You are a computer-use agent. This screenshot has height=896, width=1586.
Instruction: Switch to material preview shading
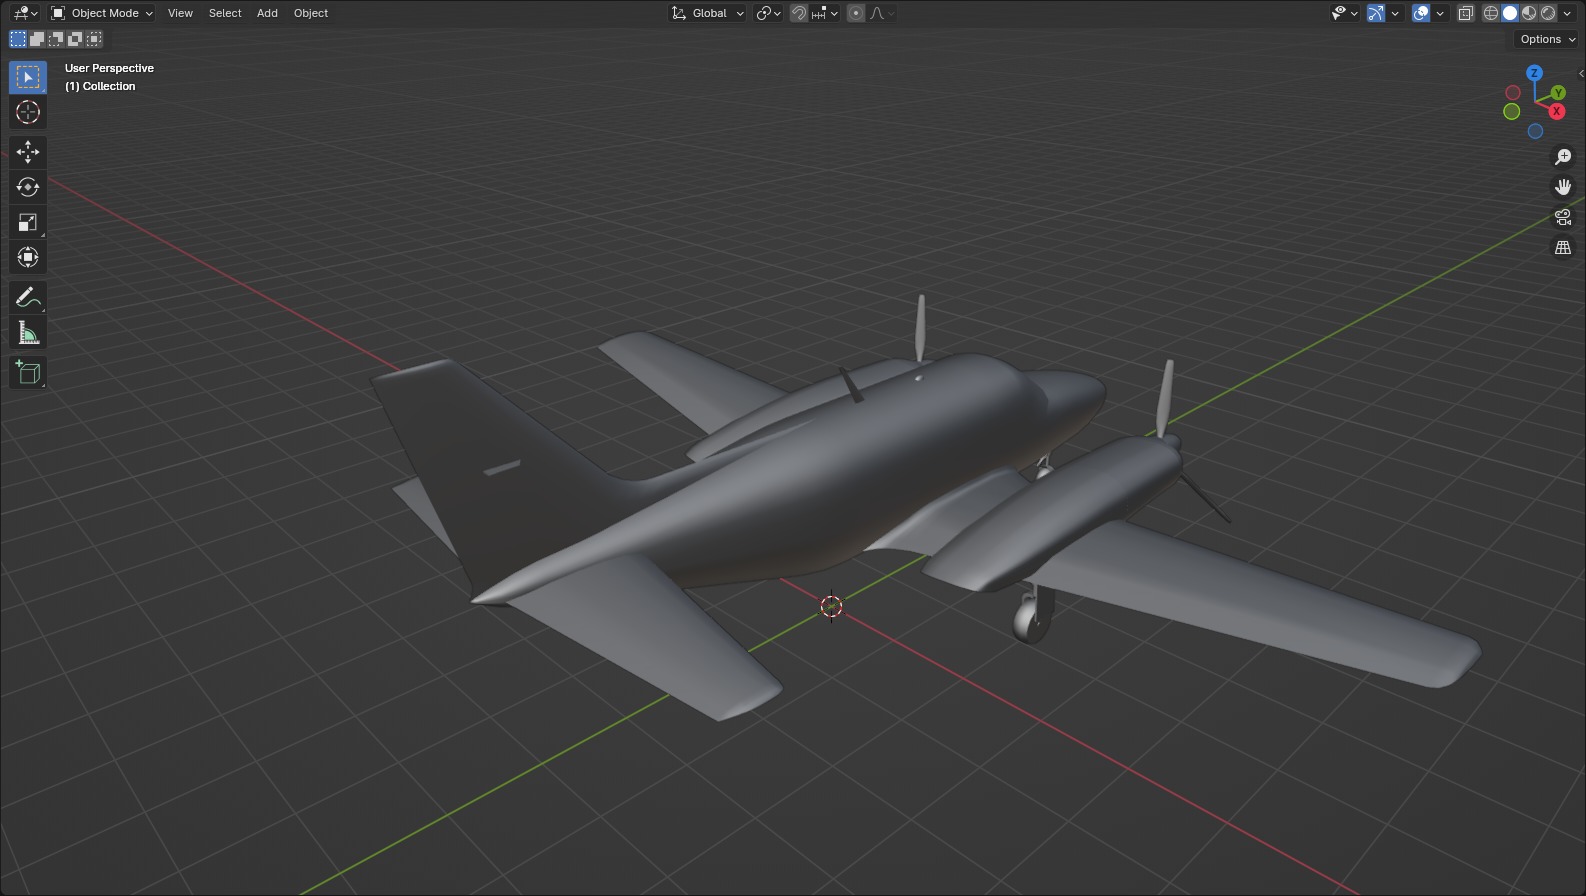pos(1529,13)
